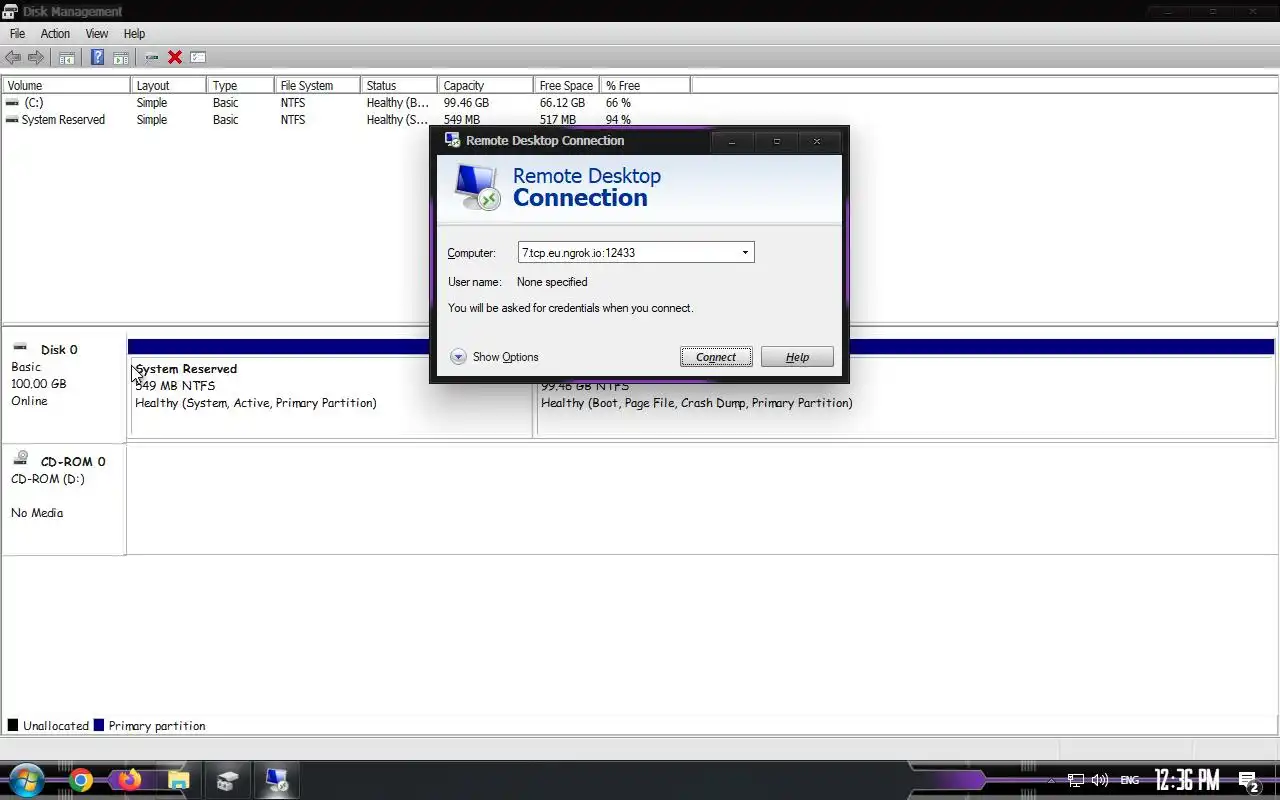The width and height of the screenshot is (1280, 800).
Task: Toggle Show/Hide Console Tree toolbar icon
Action: point(67,58)
